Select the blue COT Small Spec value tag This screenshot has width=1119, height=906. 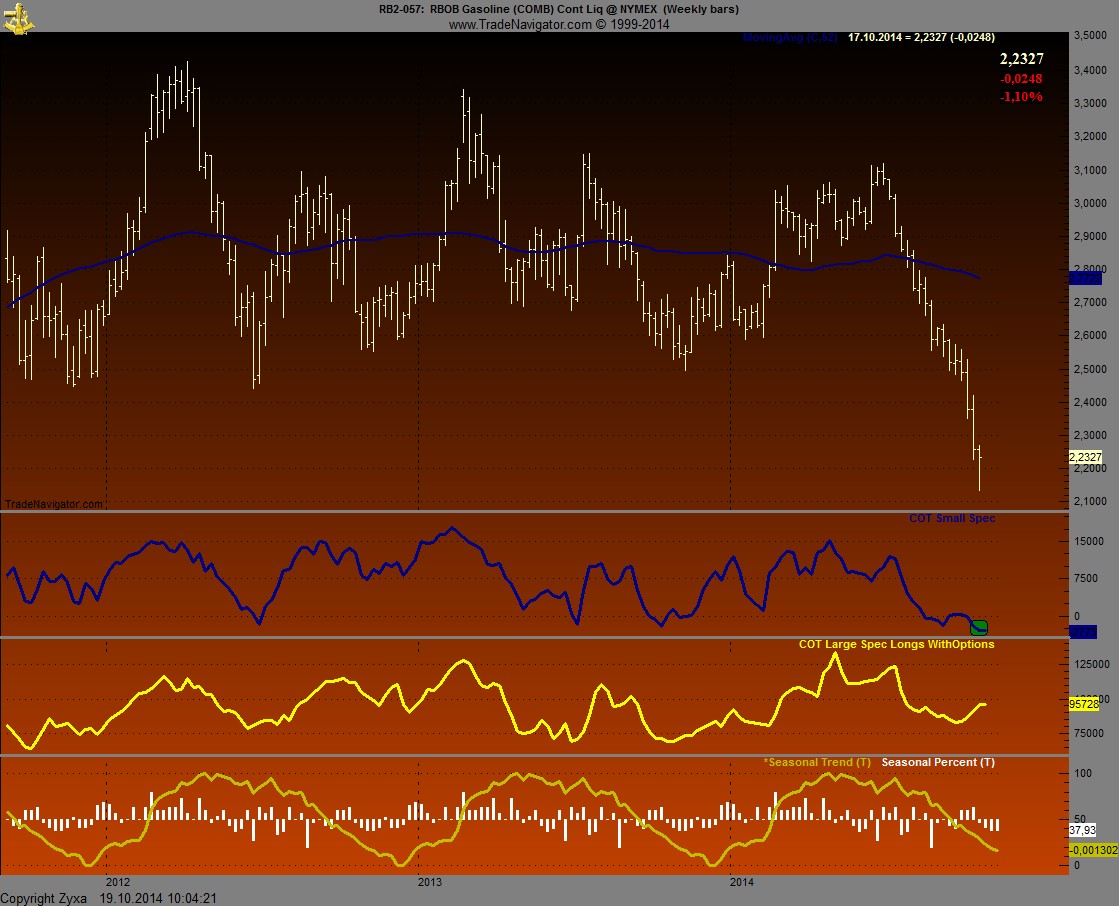click(1083, 632)
